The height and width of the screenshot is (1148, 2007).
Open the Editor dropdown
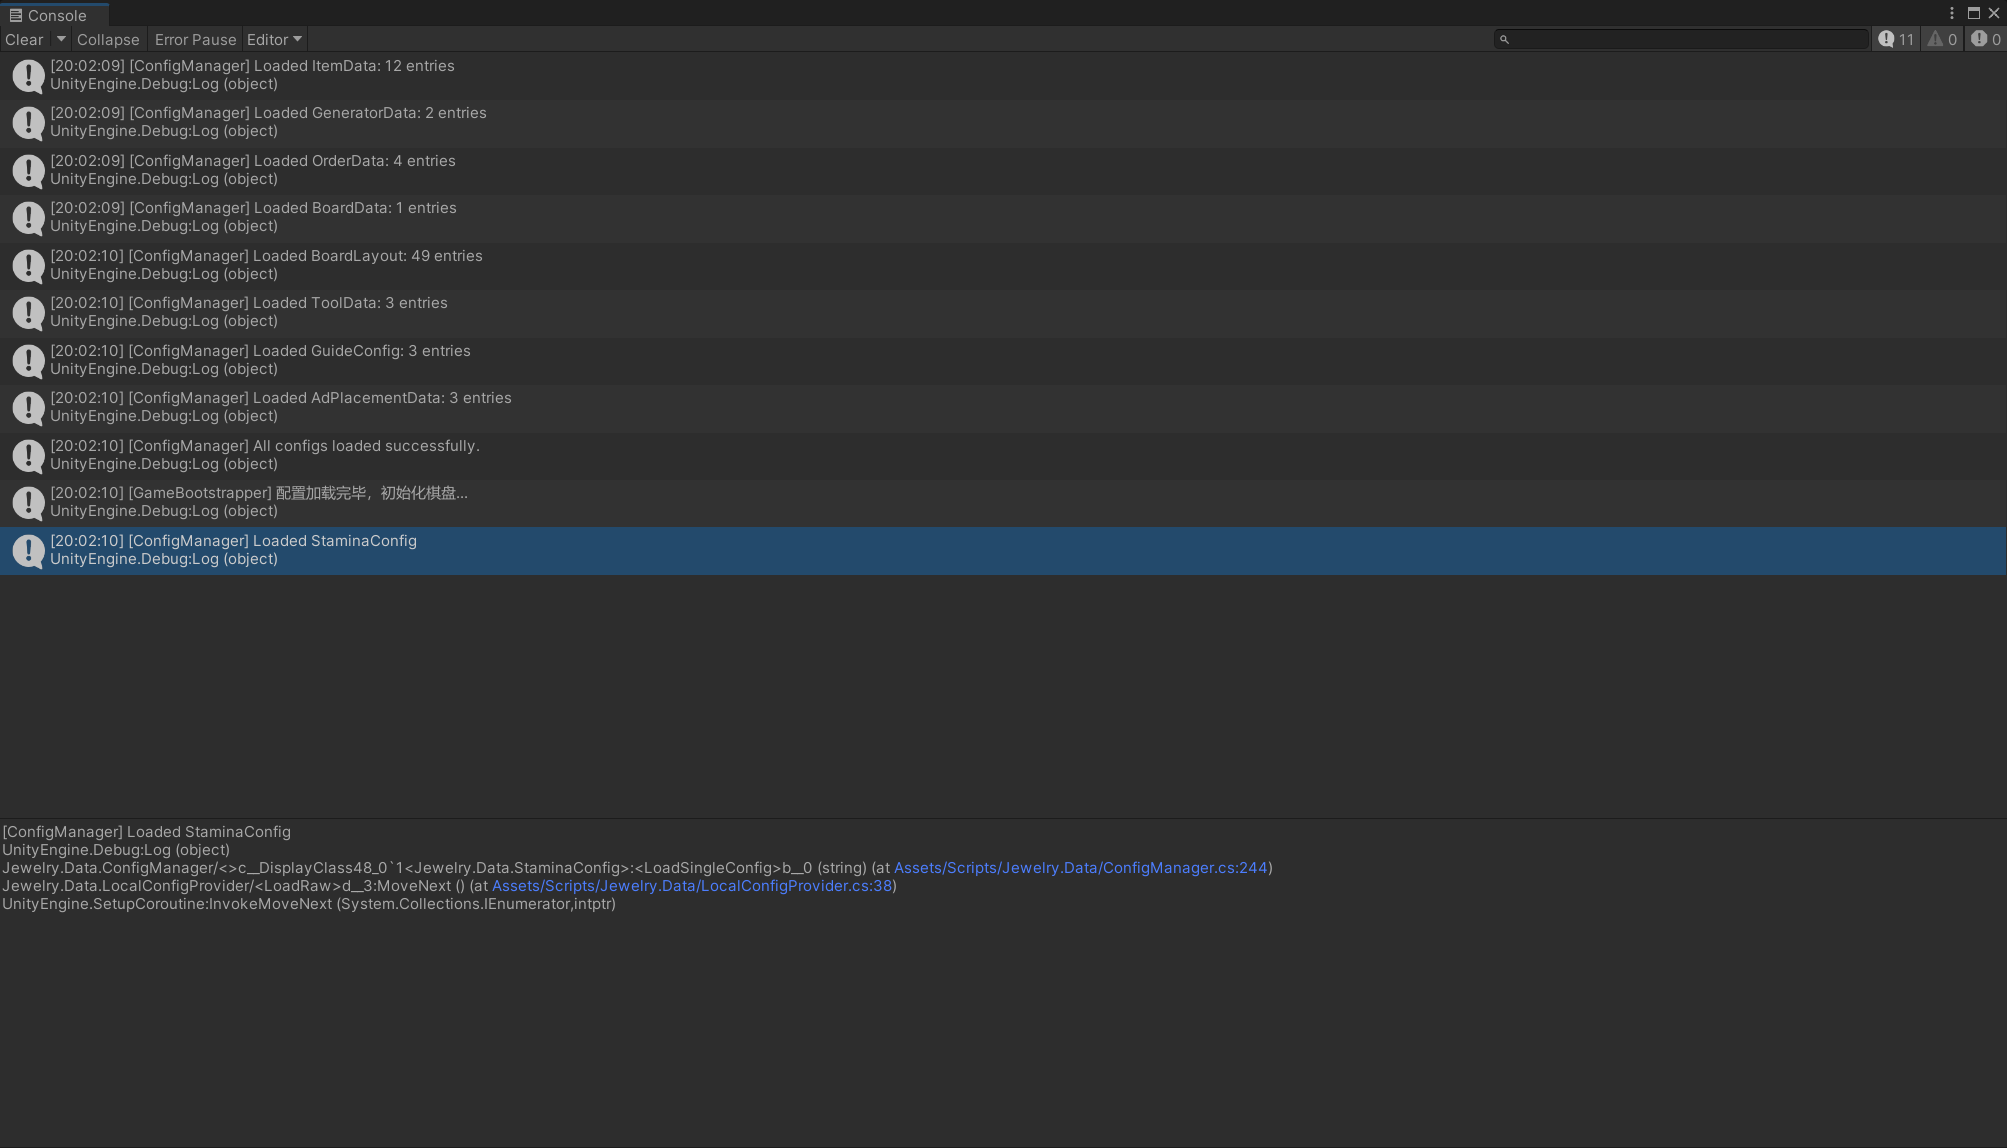click(x=274, y=40)
